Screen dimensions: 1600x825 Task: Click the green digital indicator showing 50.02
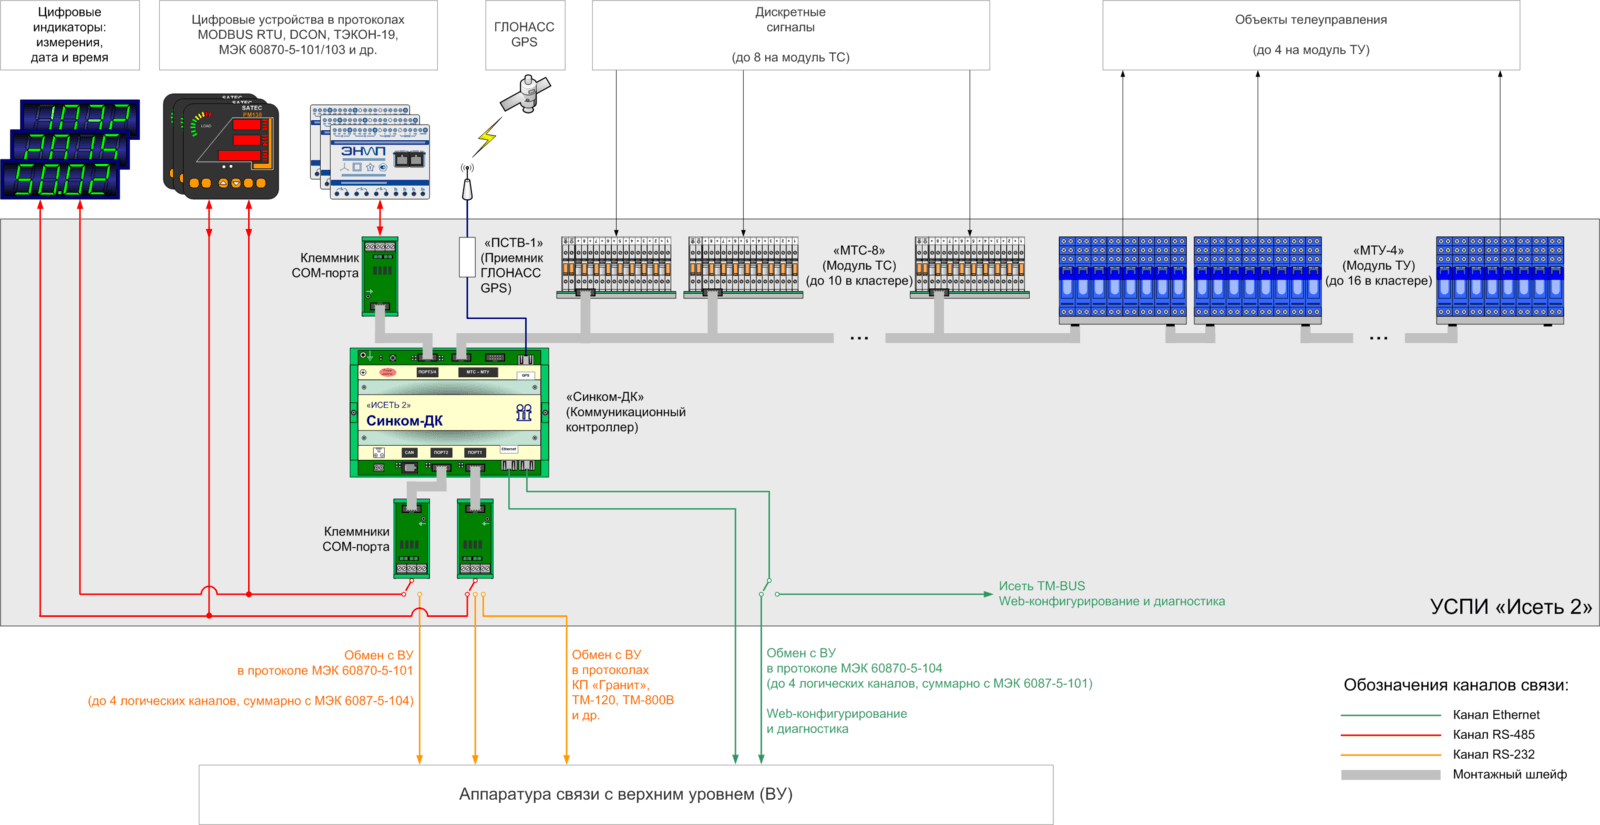coord(62,180)
